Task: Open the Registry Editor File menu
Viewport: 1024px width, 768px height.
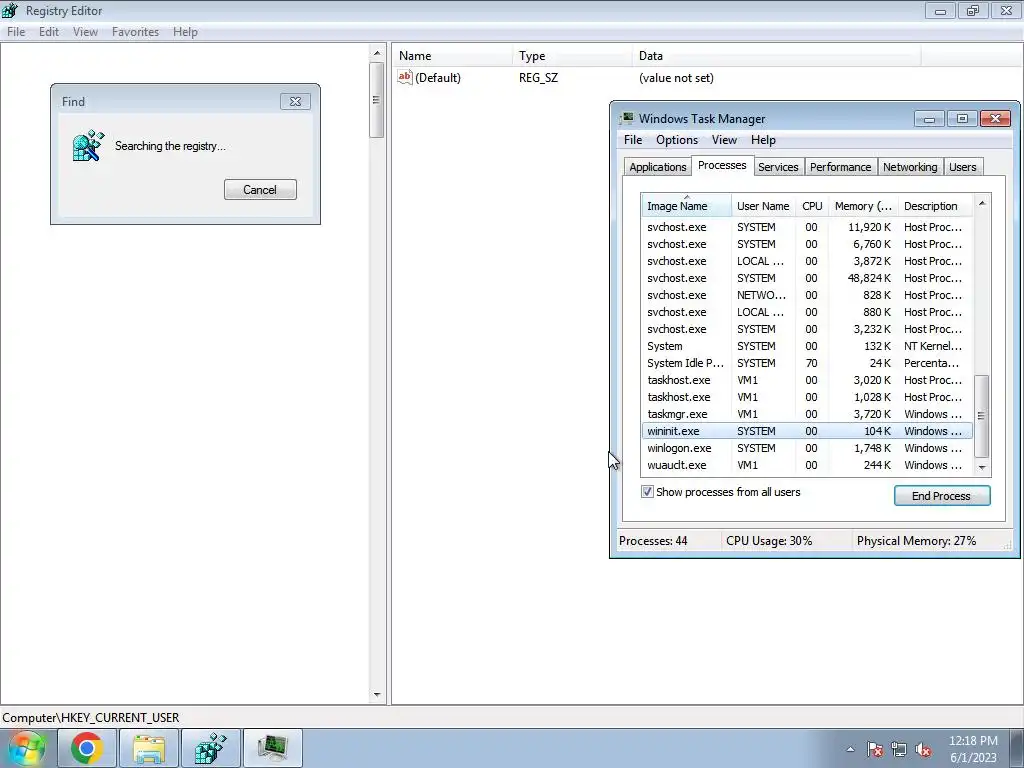Action: 16,31
